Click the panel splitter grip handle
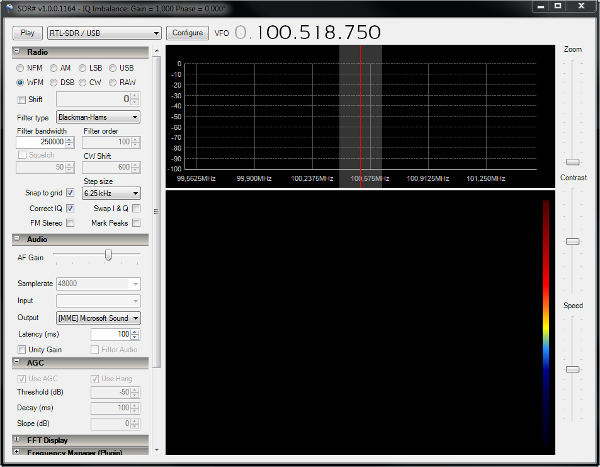 156,211
